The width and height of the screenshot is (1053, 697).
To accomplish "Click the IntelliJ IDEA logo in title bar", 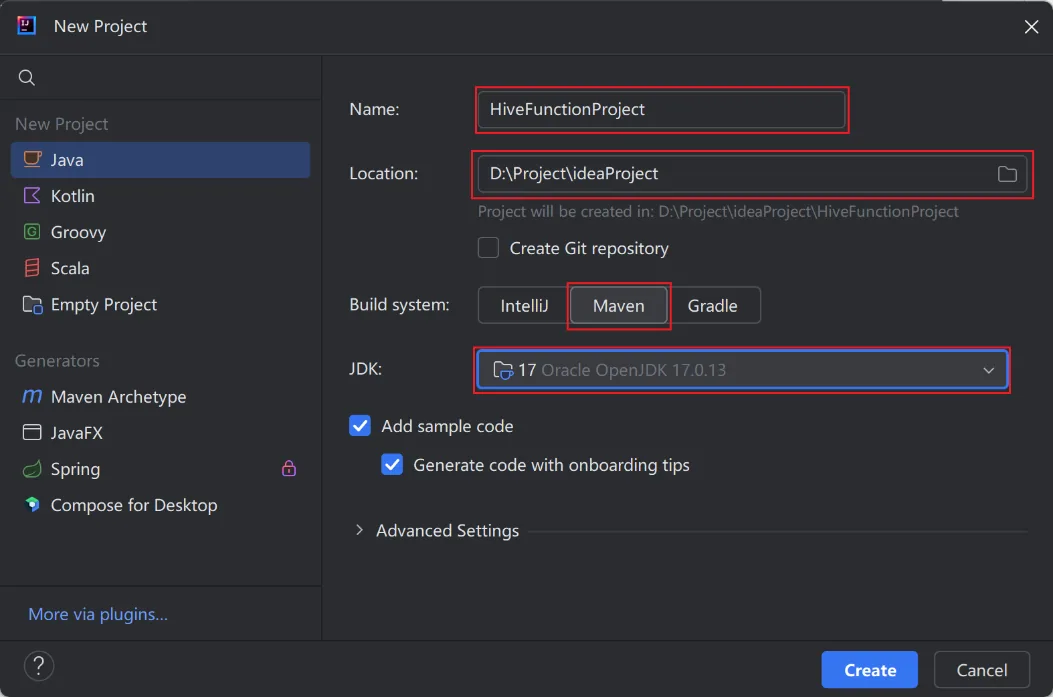I will click(26, 26).
